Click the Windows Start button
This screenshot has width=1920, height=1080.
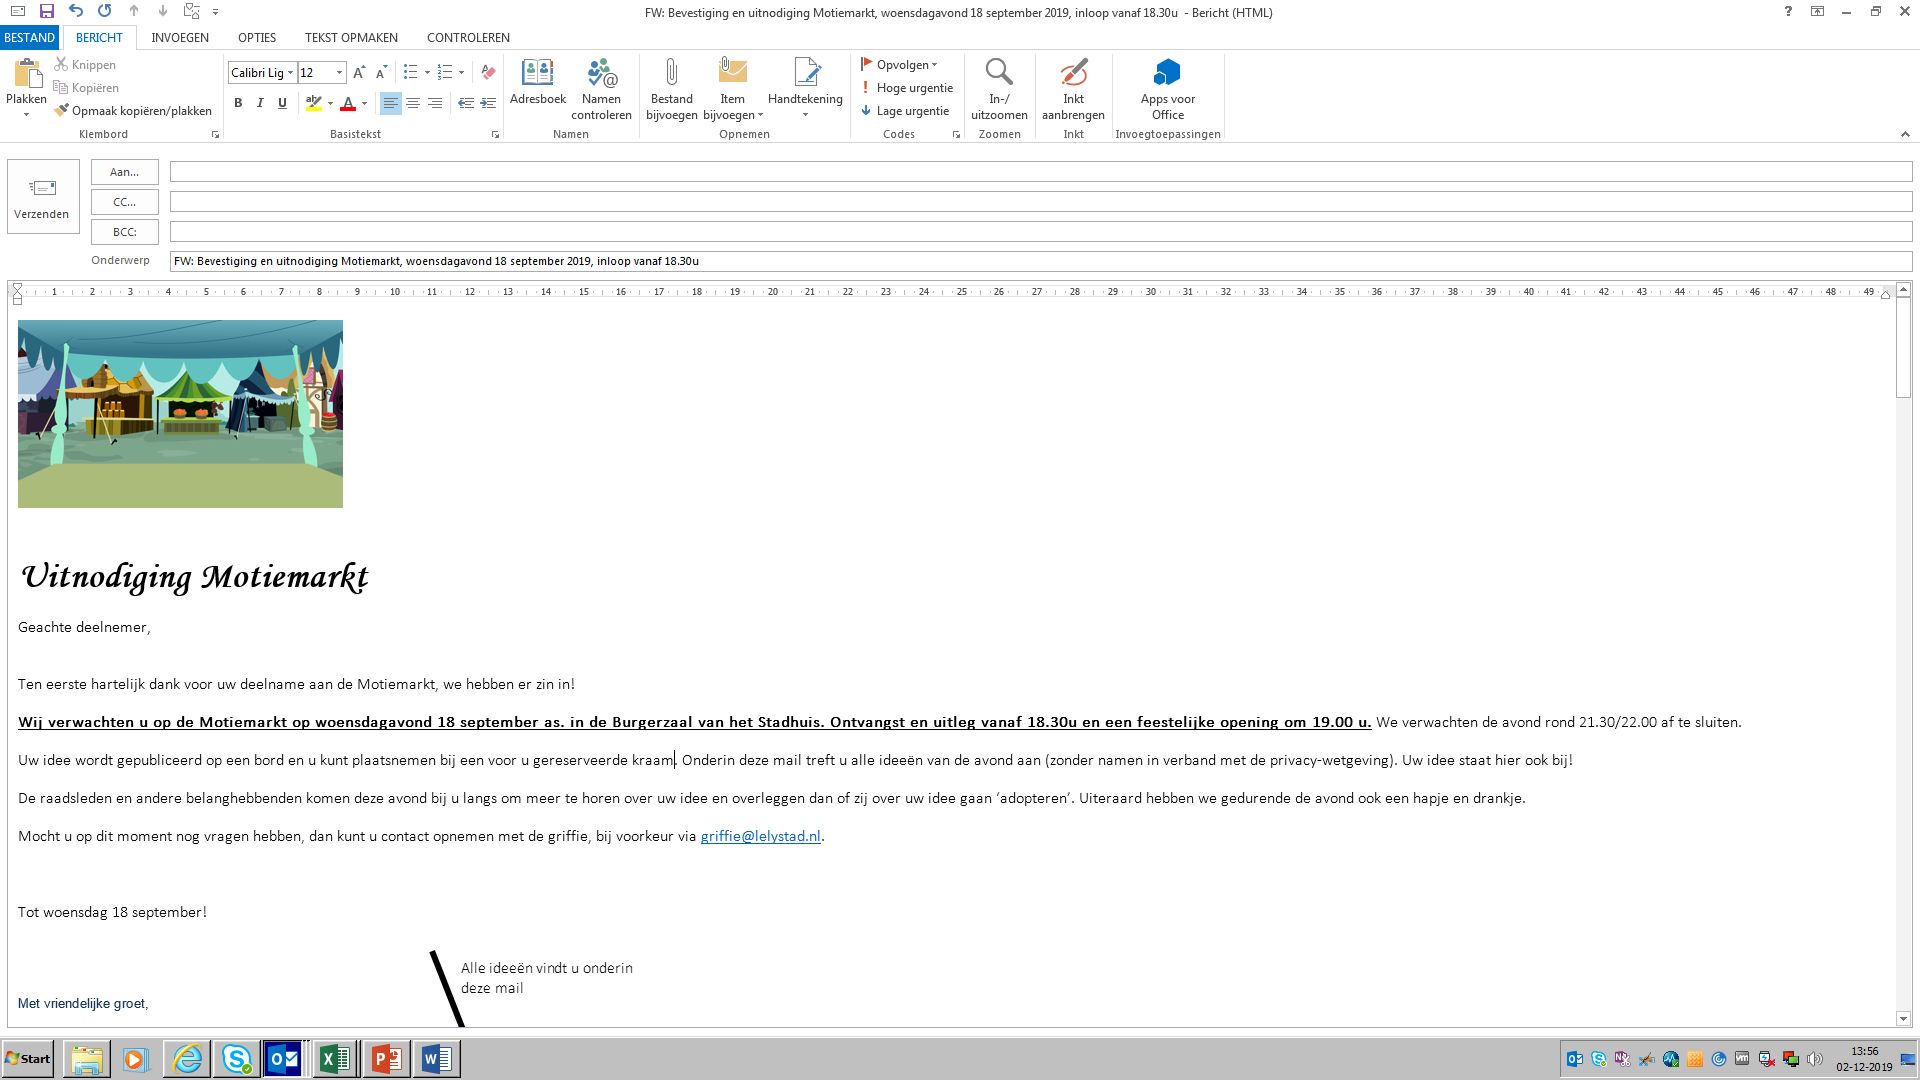point(27,1059)
